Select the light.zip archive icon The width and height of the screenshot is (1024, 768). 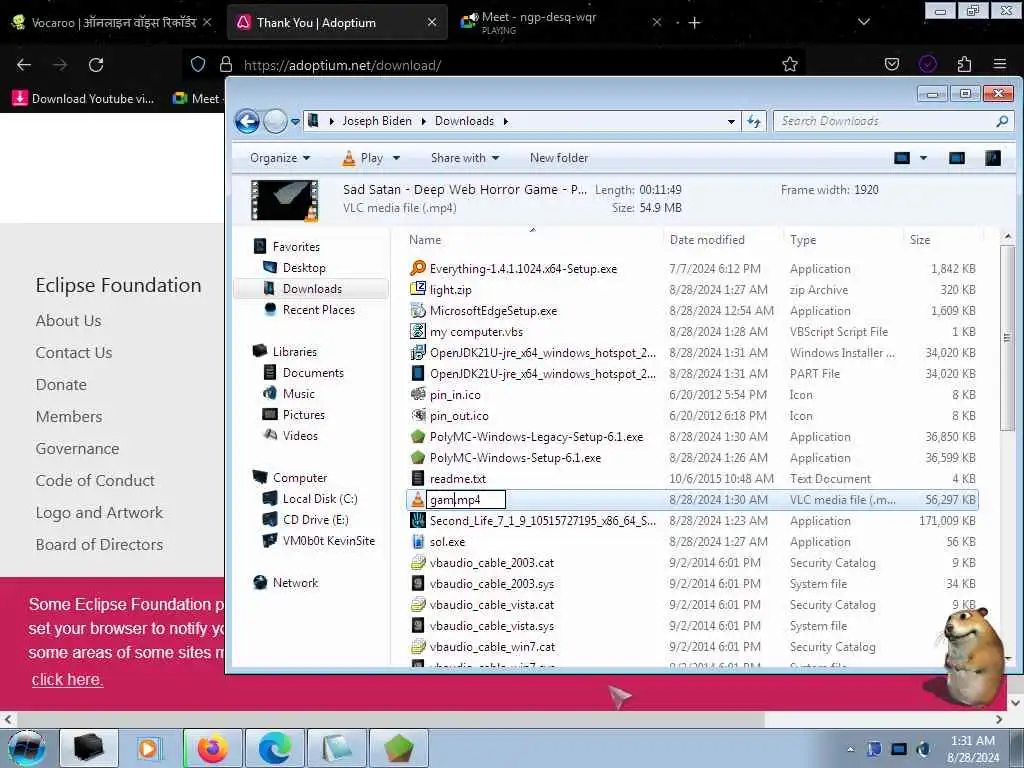[x=418, y=289]
